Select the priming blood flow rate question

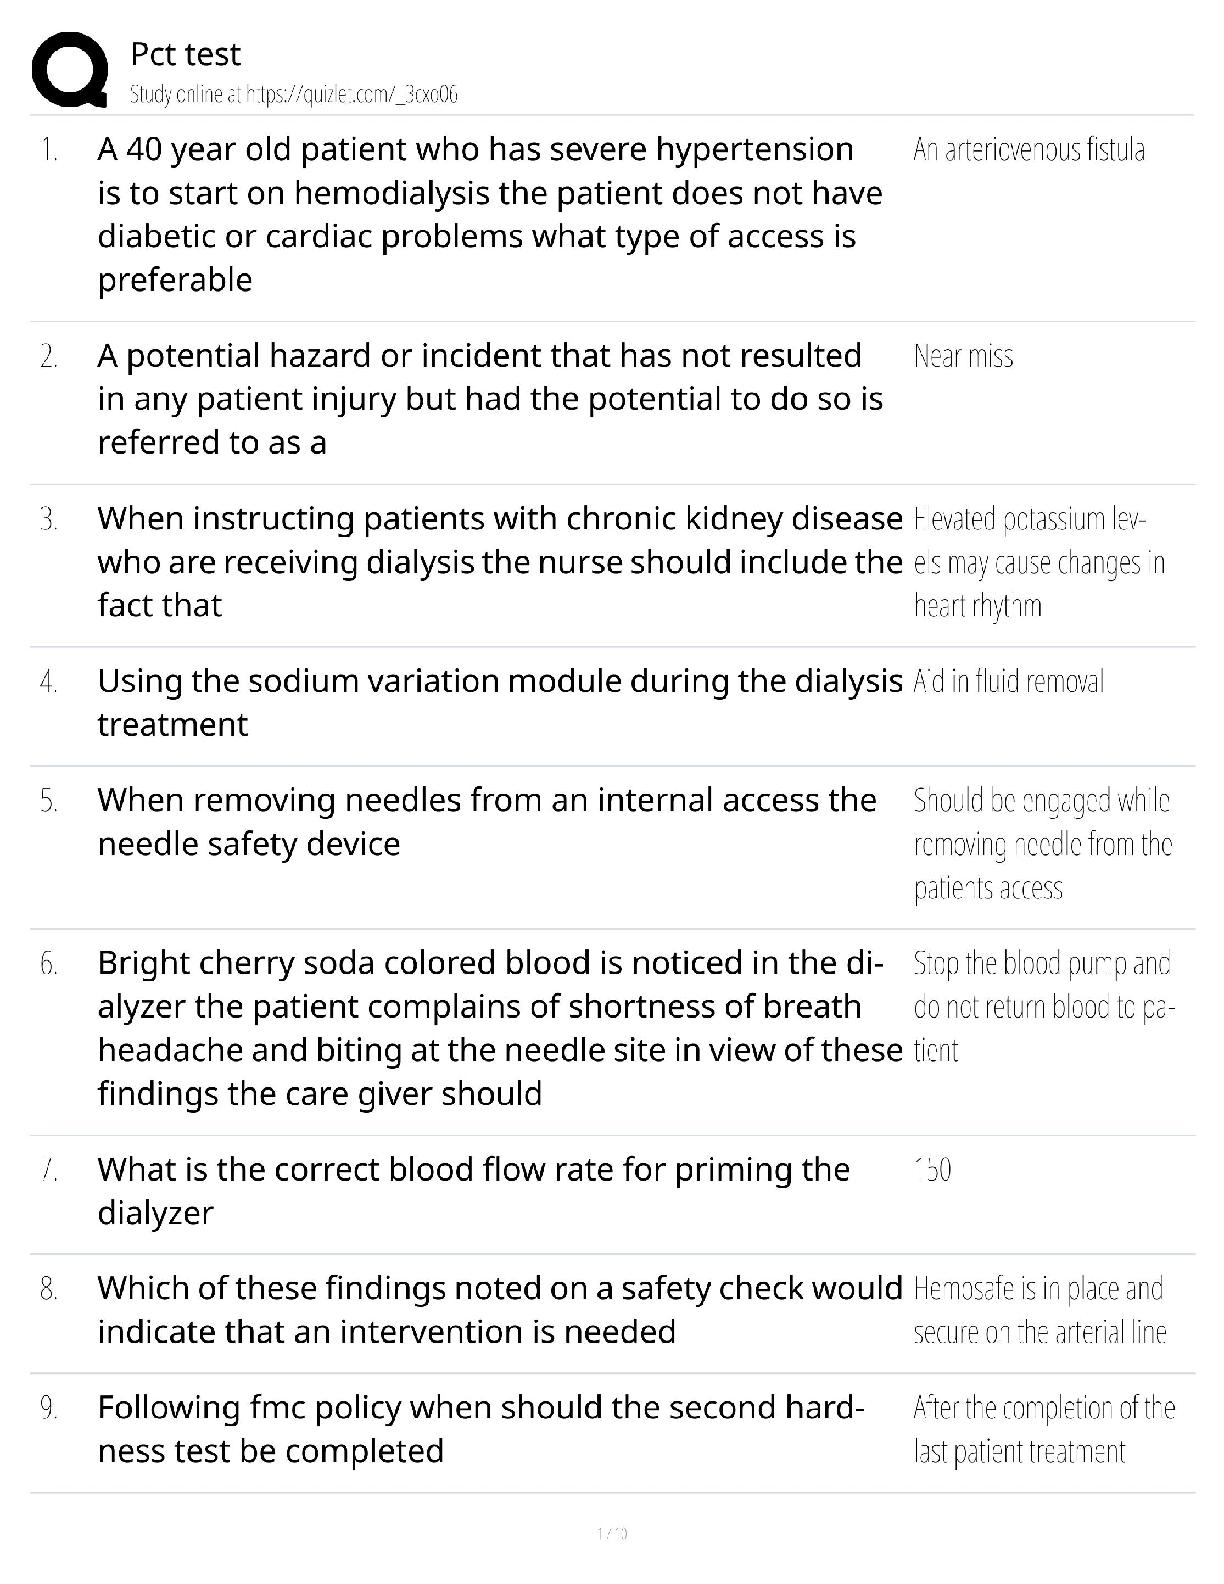click(474, 1191)
